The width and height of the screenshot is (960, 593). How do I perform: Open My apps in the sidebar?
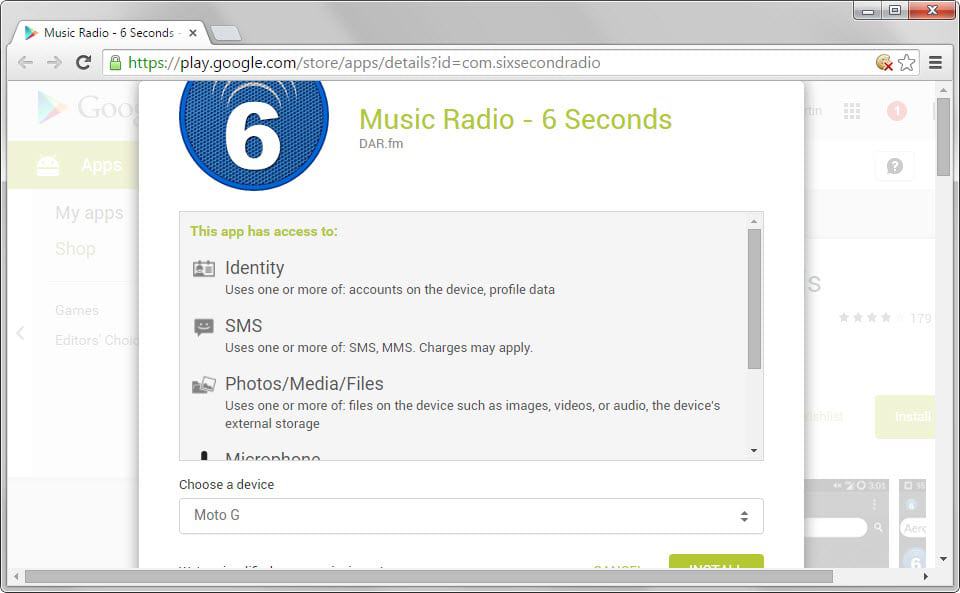click(89, 213)
